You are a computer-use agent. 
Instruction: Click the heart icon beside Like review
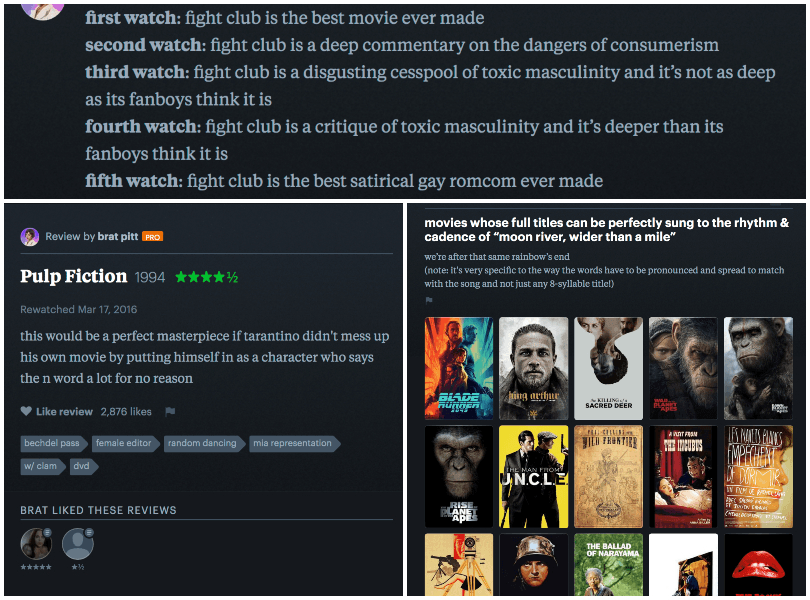(x=26, y=411)
